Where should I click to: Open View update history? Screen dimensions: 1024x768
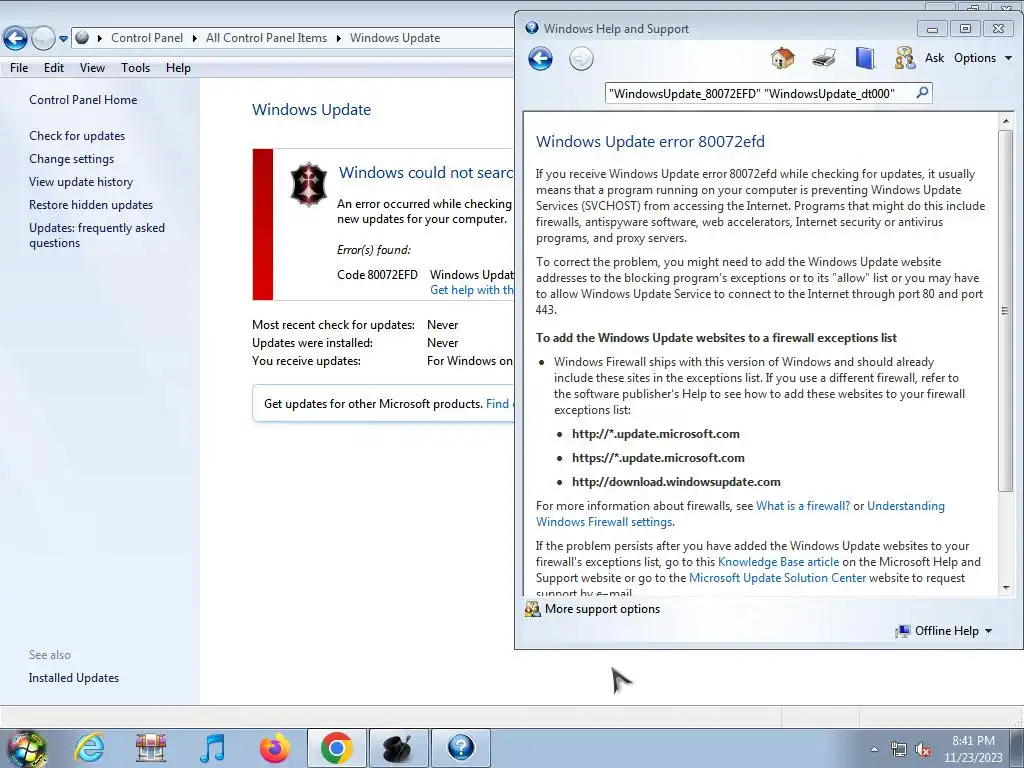[x=81, y=182]
